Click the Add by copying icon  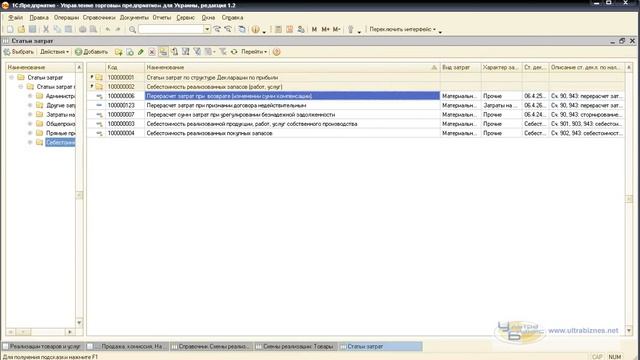130,52
